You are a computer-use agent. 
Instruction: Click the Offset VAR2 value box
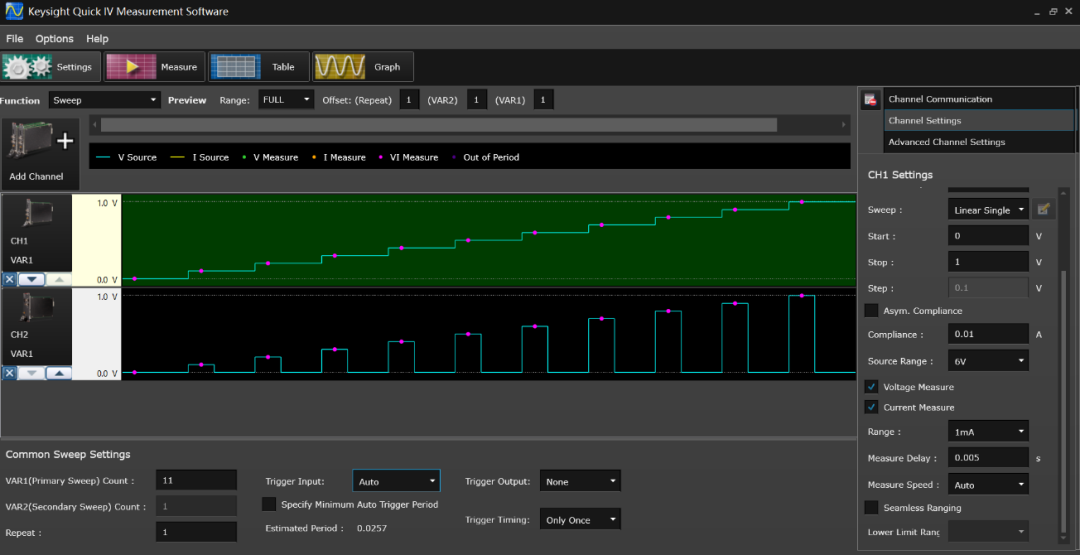click(476, 100)
